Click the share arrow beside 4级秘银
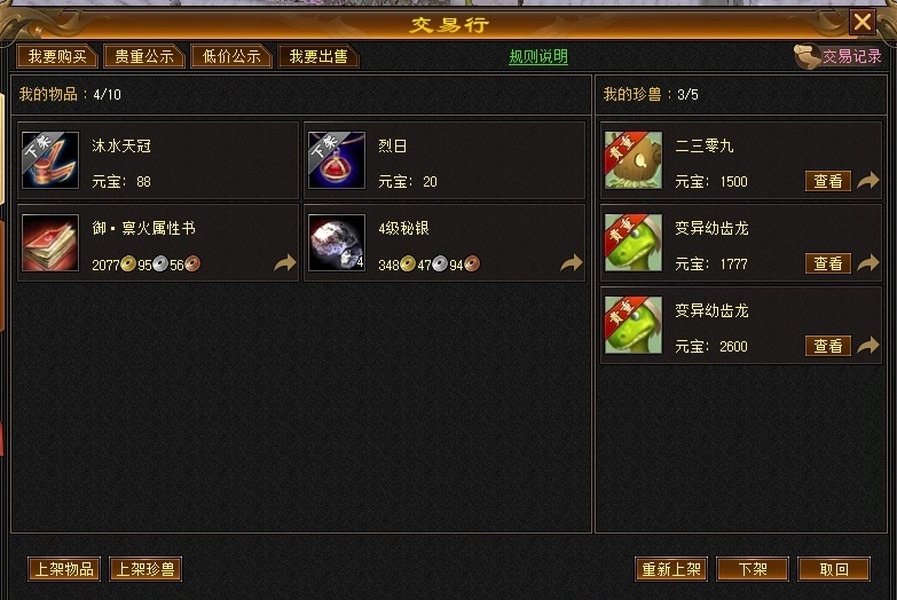 pos(571,263)
